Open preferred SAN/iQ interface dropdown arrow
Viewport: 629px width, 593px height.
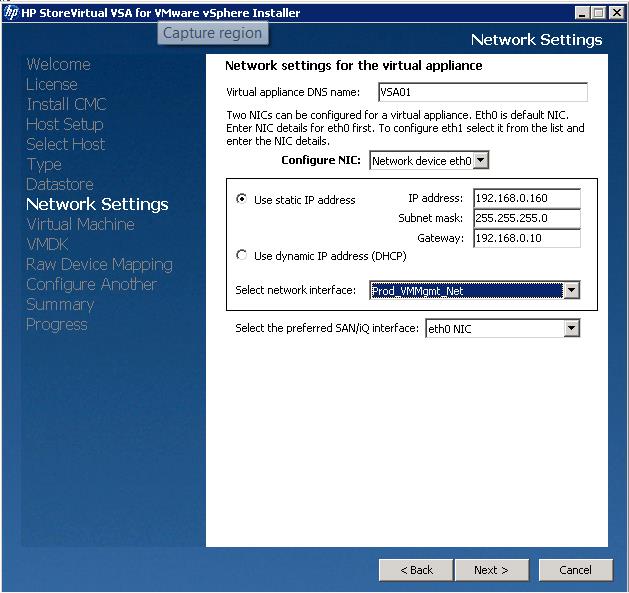pos(571,328)
